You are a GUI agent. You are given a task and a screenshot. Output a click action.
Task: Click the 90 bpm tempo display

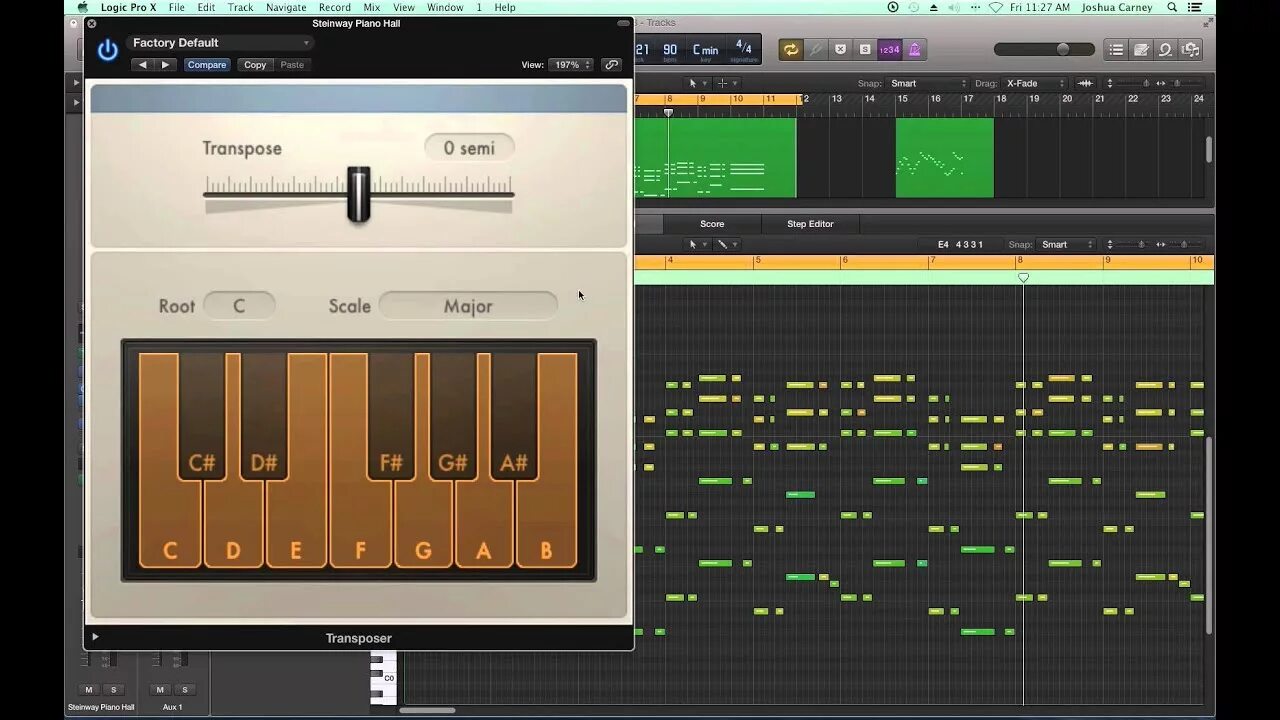[x=670, y=50]
